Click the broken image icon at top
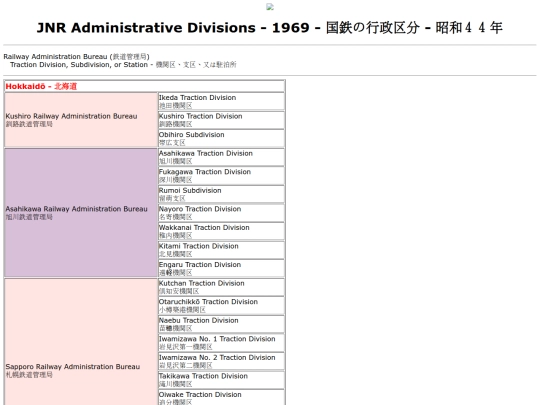The height and width of the screenshot is (405, 540). [270, 7]
